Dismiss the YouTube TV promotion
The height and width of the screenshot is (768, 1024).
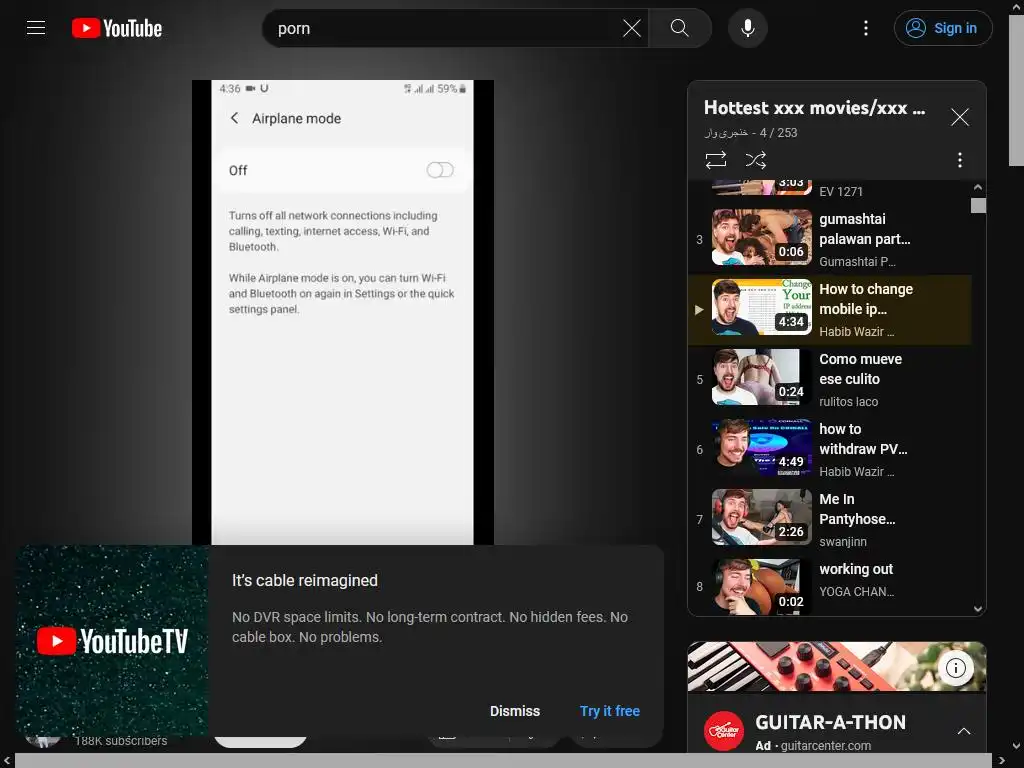pos(515,711)
